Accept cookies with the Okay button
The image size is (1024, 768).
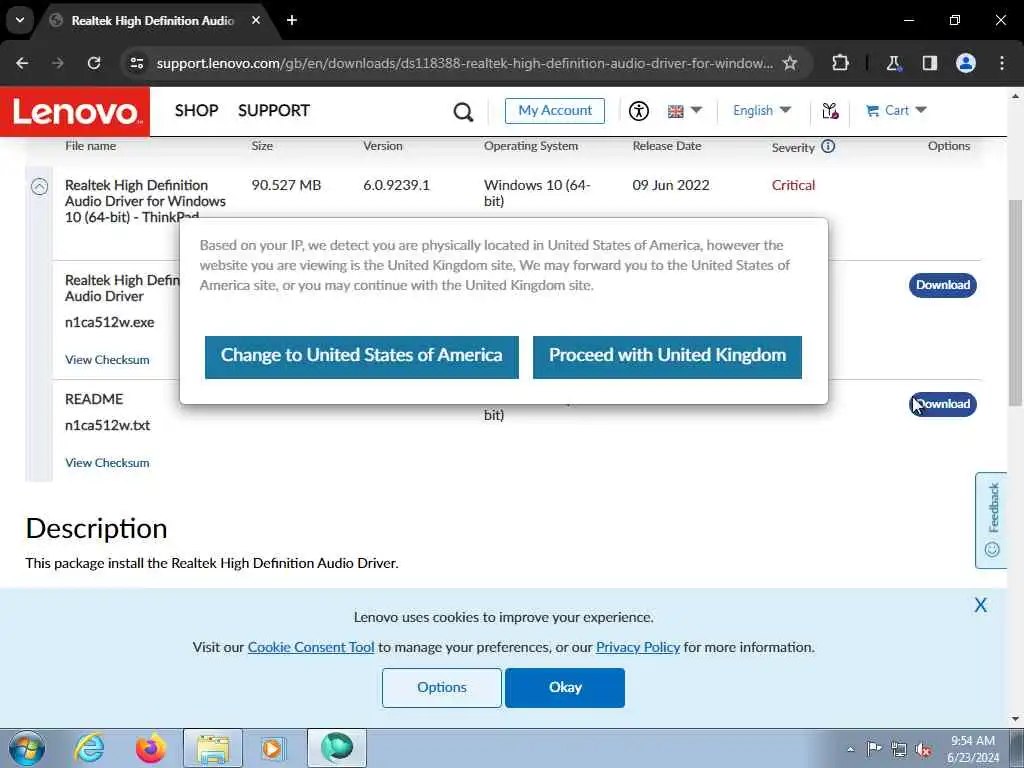pos(565,688)
